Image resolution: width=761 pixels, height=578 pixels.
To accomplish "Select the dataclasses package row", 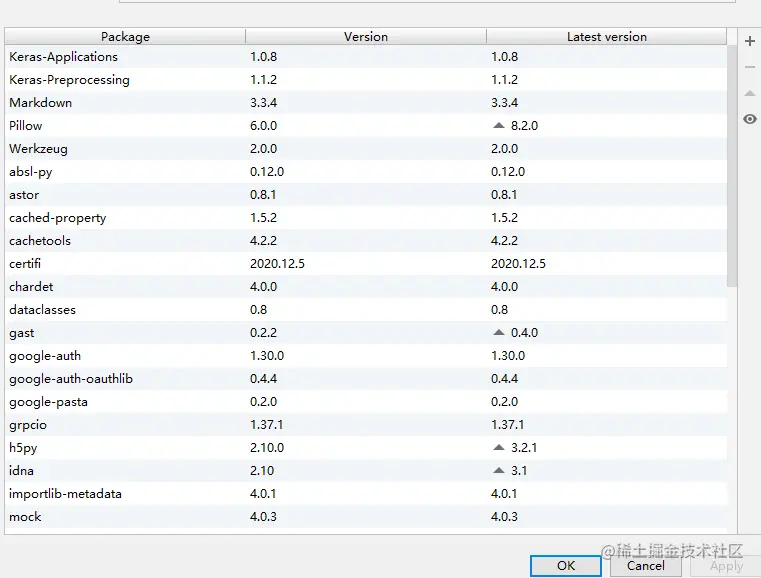I will 366,310.
